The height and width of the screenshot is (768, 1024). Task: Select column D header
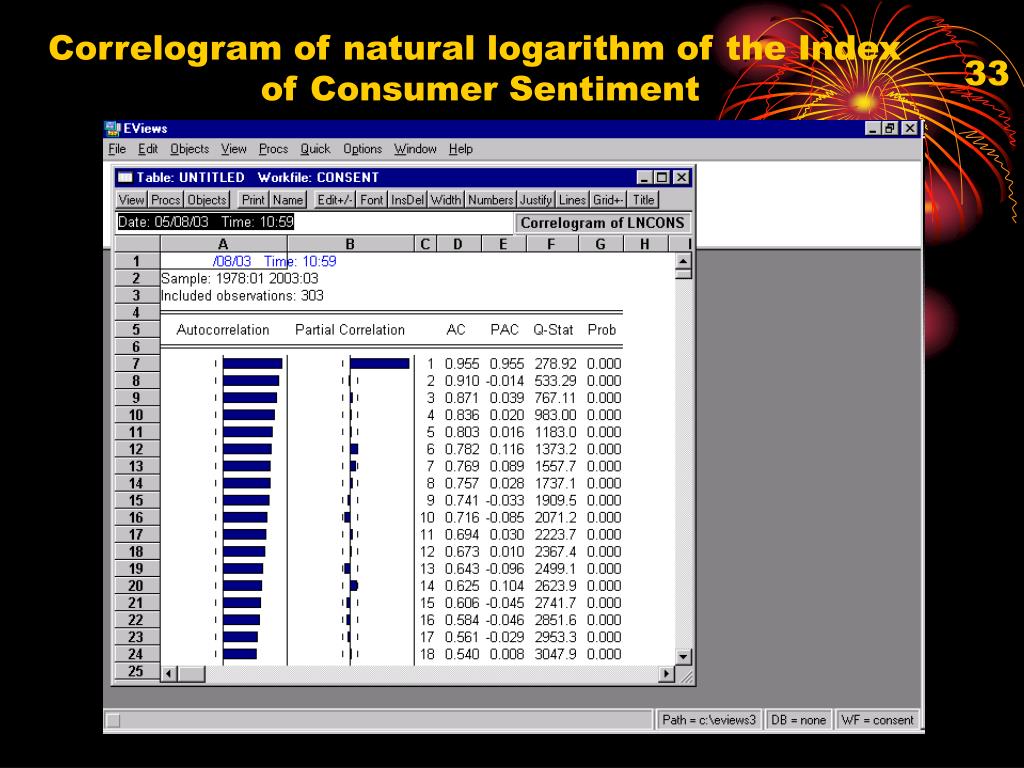pyautogui.click(x=458, y=244)
